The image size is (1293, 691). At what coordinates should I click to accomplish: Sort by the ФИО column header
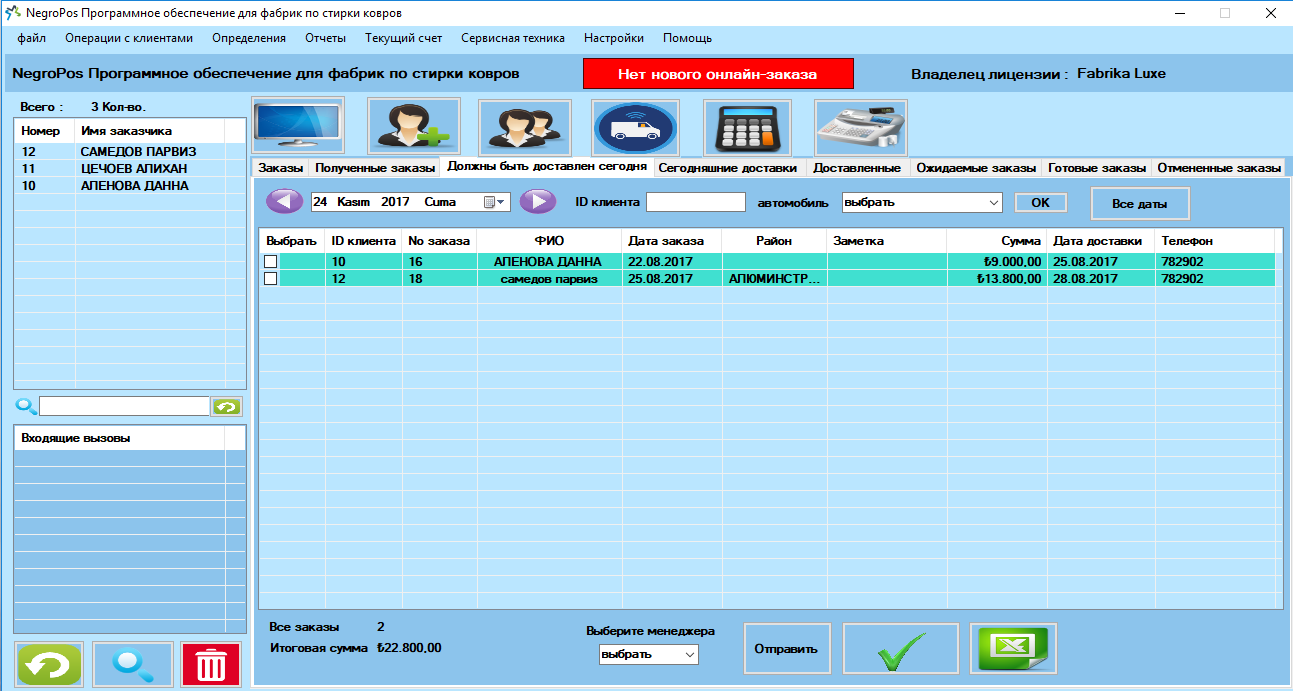[x=549, y=241]
